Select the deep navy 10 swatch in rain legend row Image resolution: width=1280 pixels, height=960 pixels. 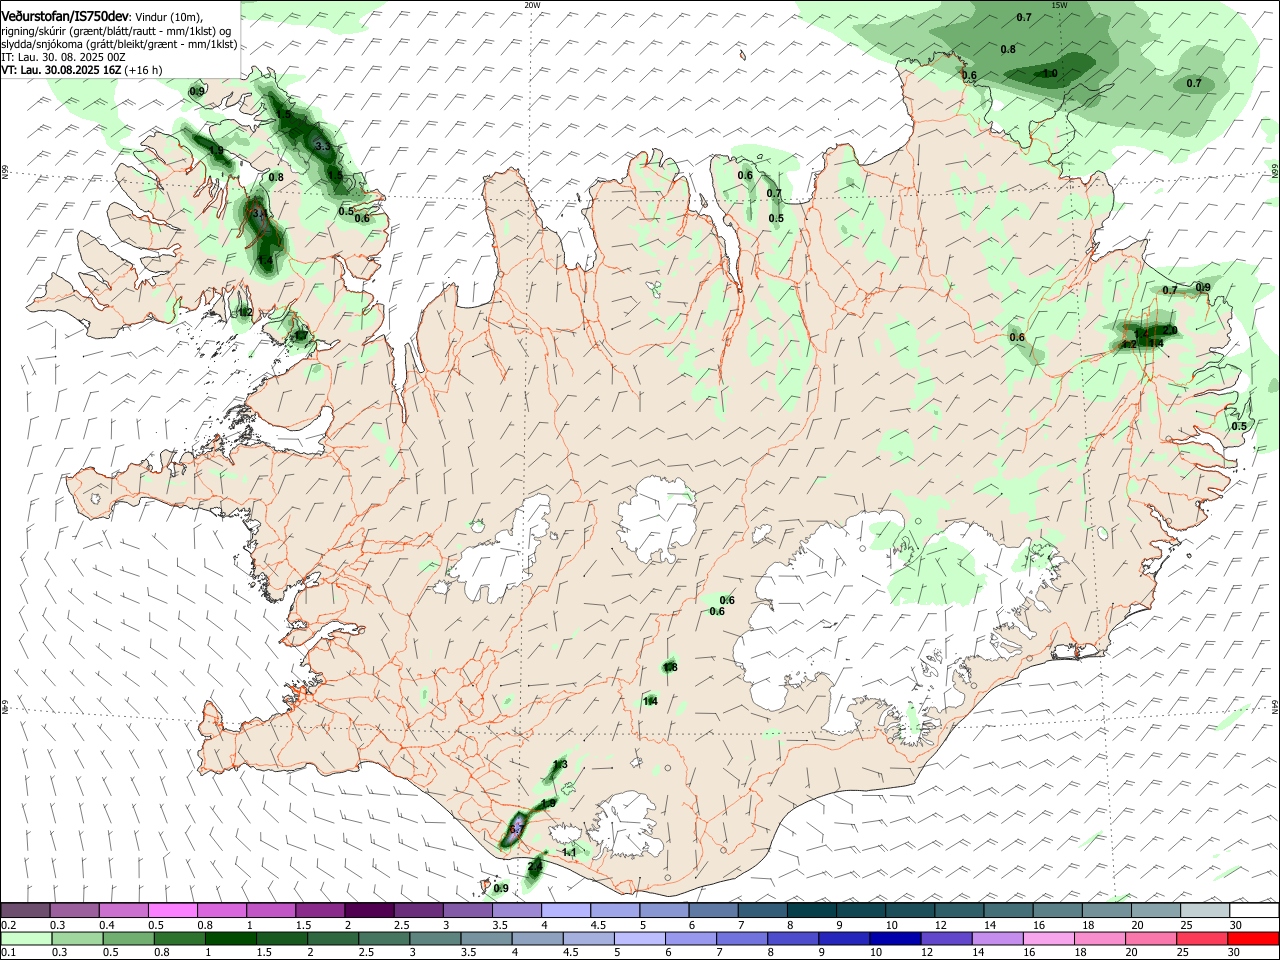[894, 939]
